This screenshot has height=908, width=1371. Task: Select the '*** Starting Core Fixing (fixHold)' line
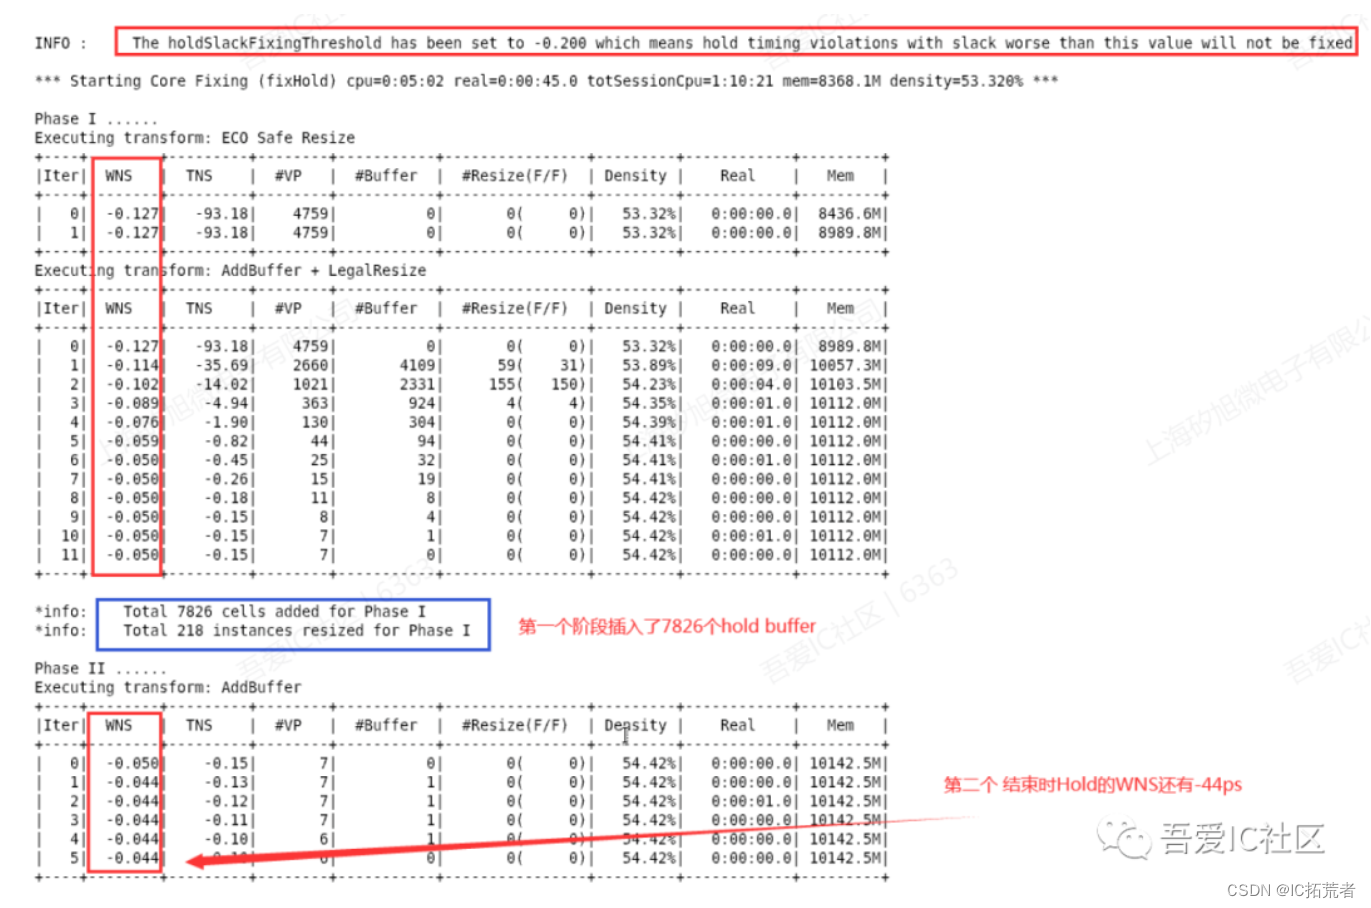(546, 81)
